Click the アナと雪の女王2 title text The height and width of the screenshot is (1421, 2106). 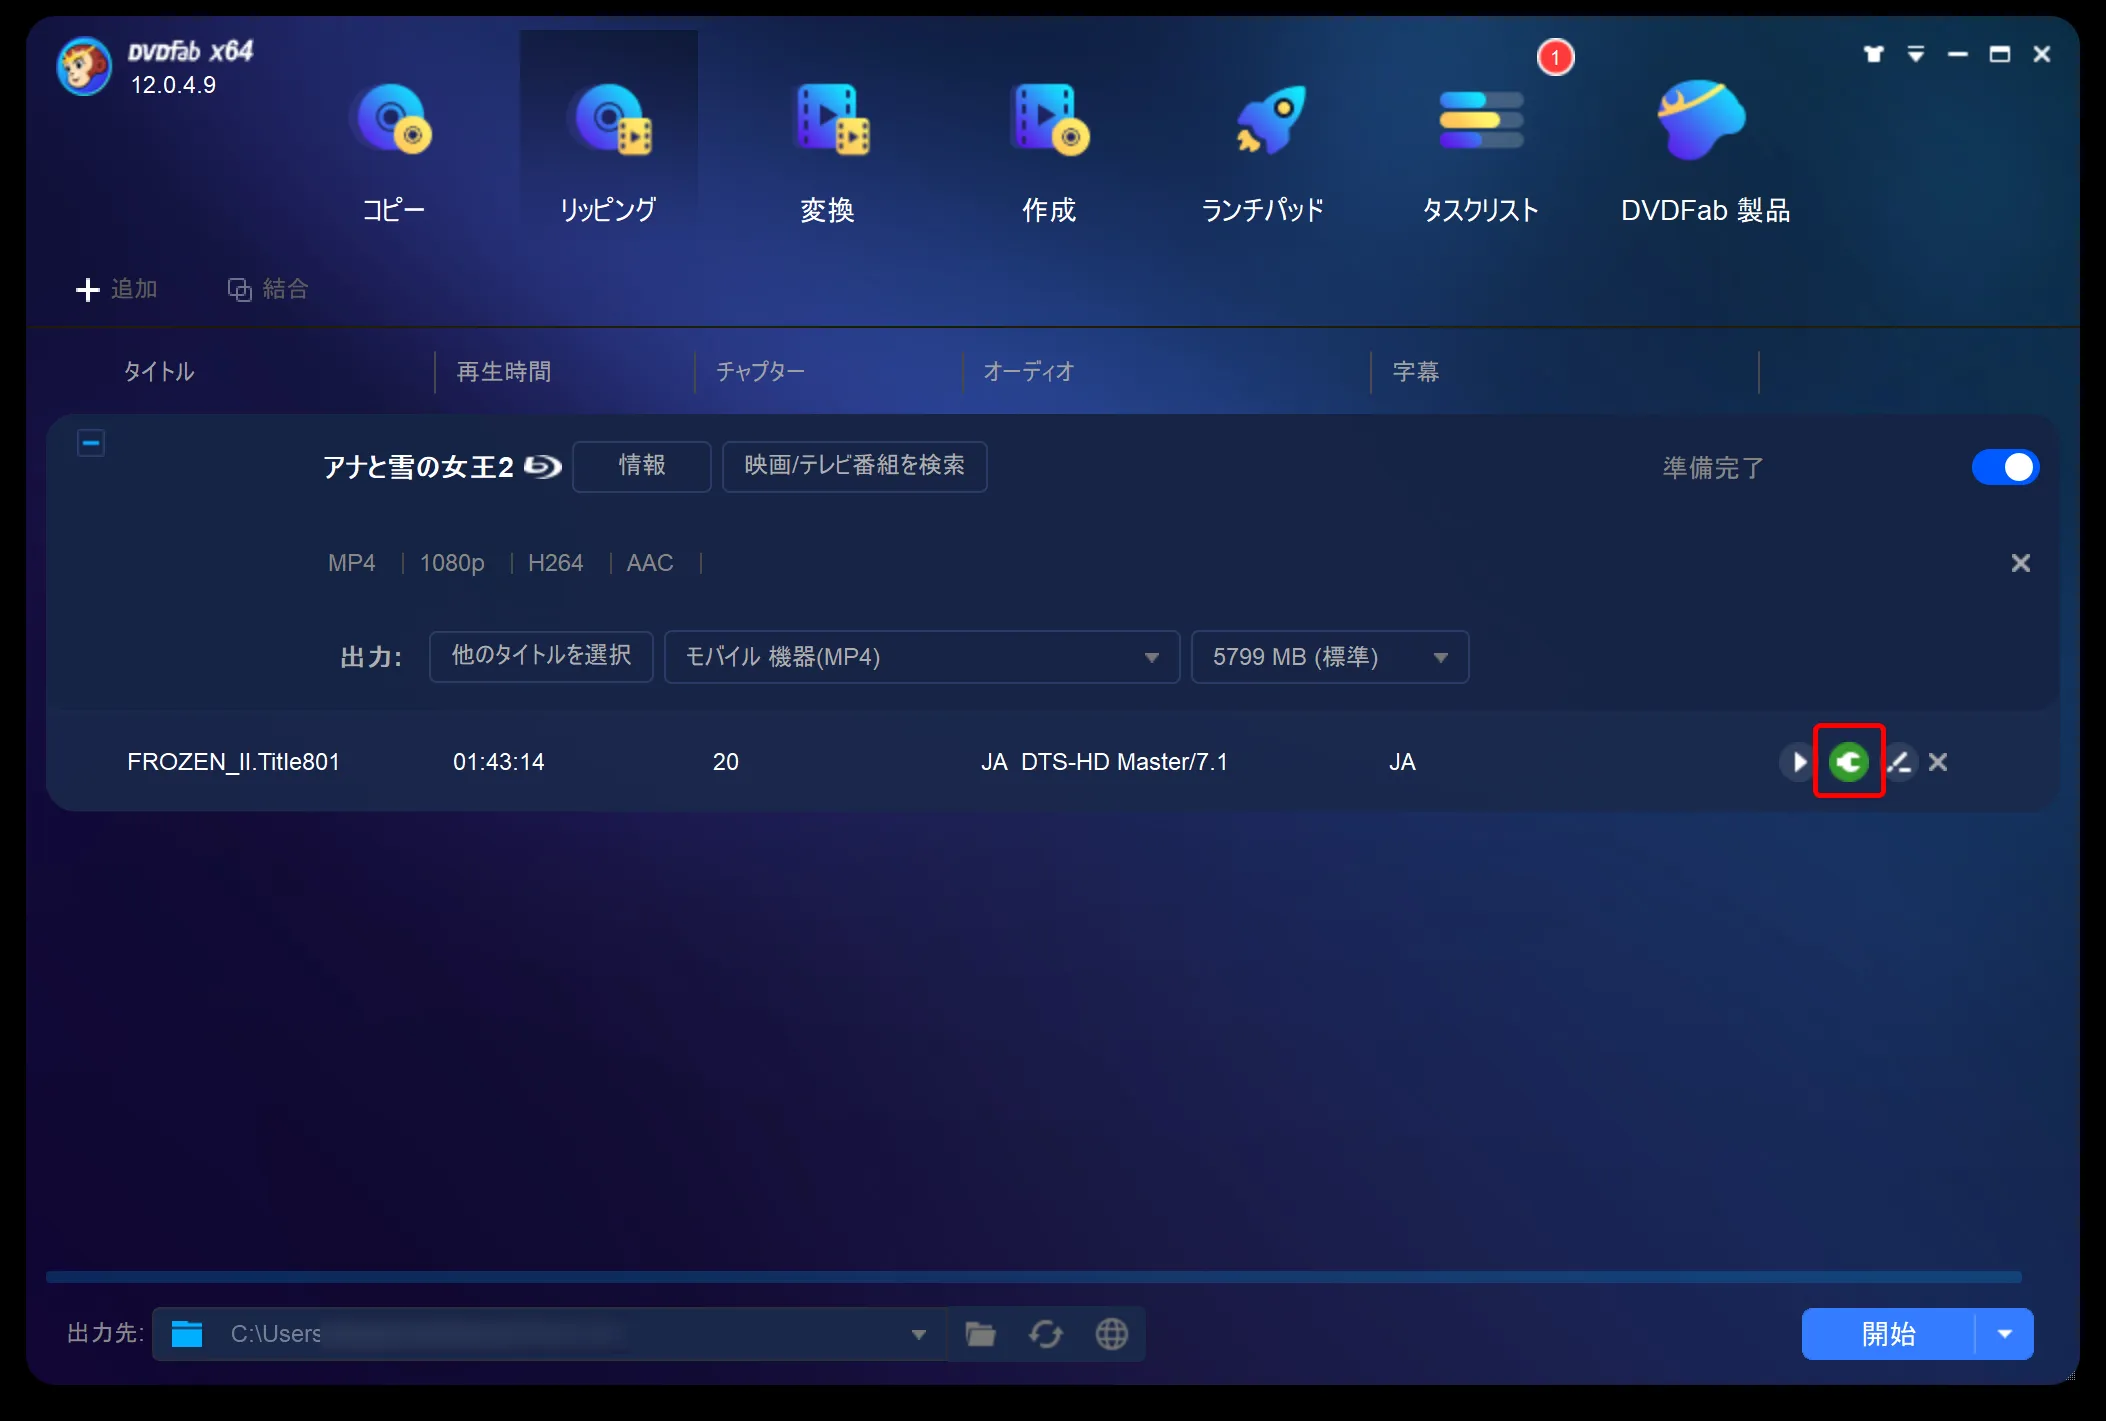coord(418,467)
